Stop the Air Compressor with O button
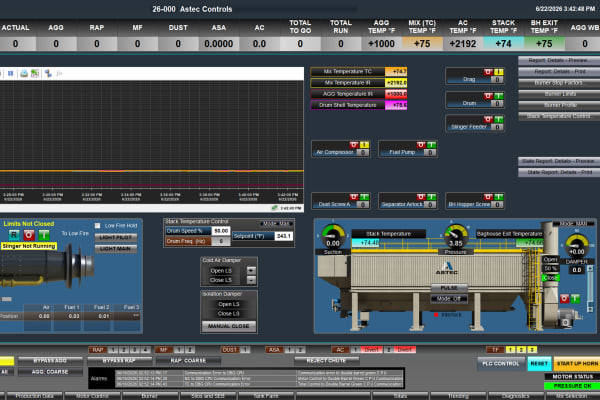 [x=354, y=145]
